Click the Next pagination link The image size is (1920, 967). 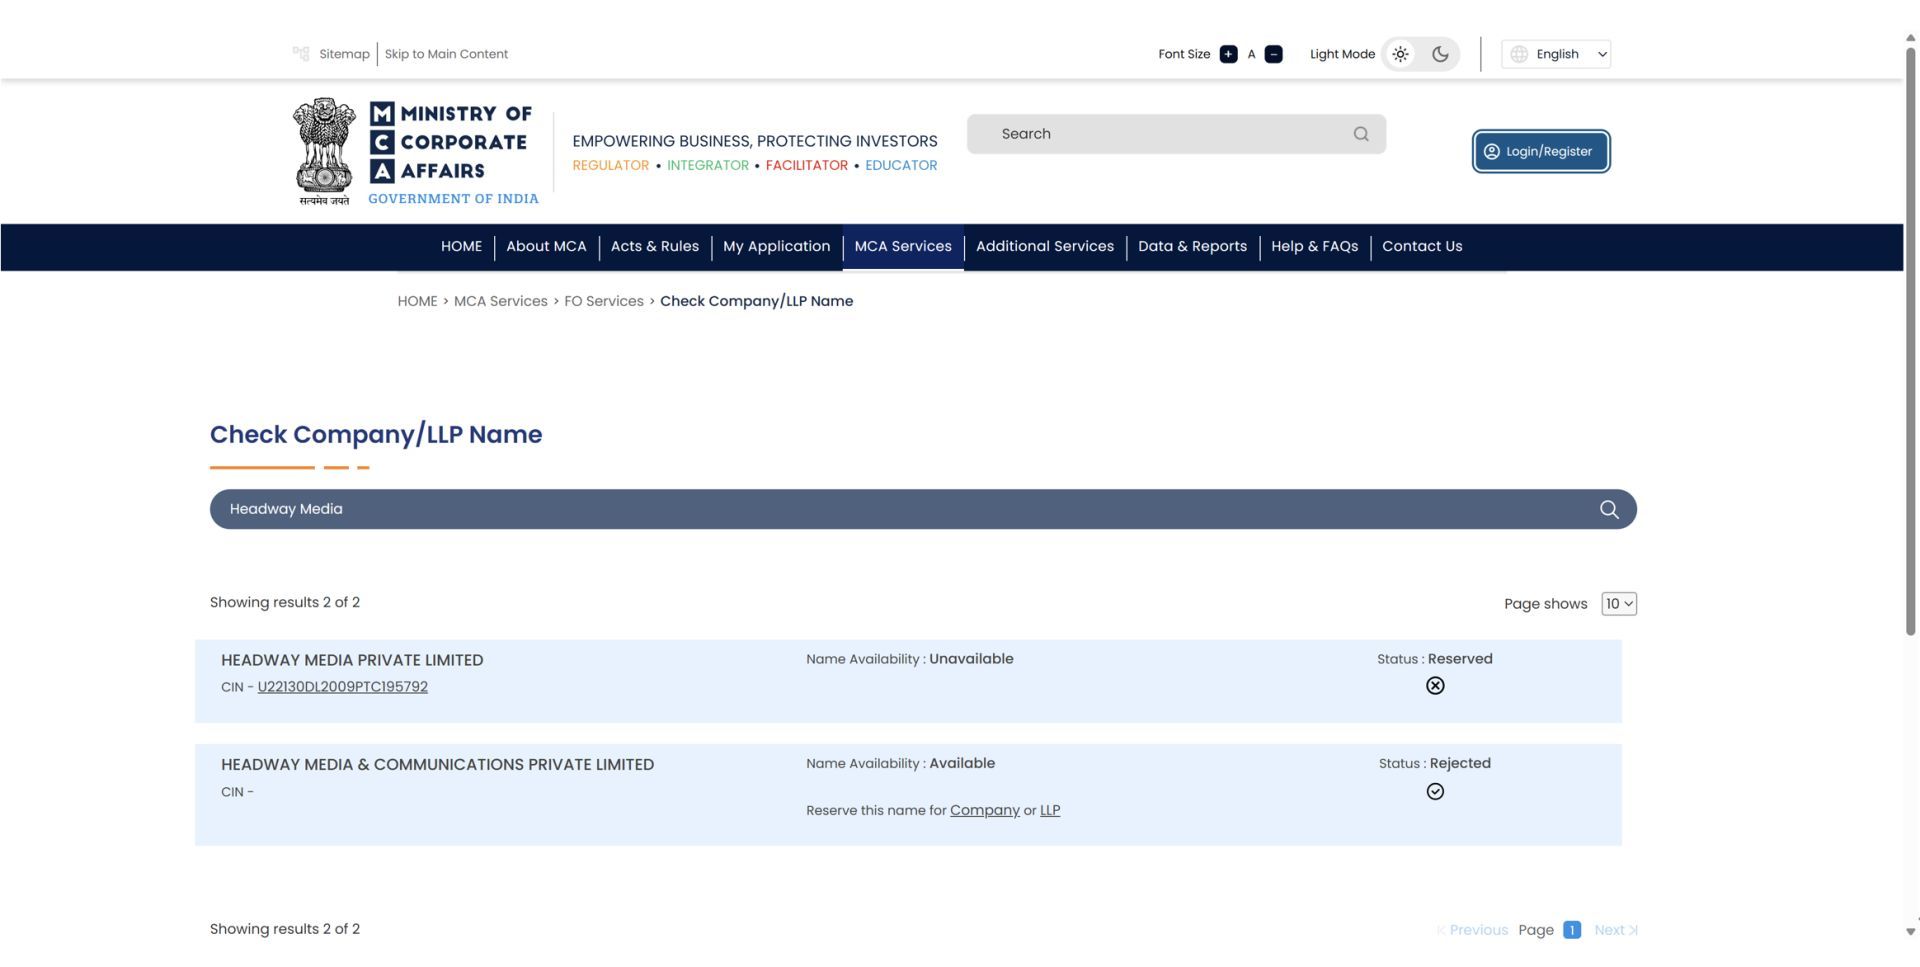click(1615, 930)
